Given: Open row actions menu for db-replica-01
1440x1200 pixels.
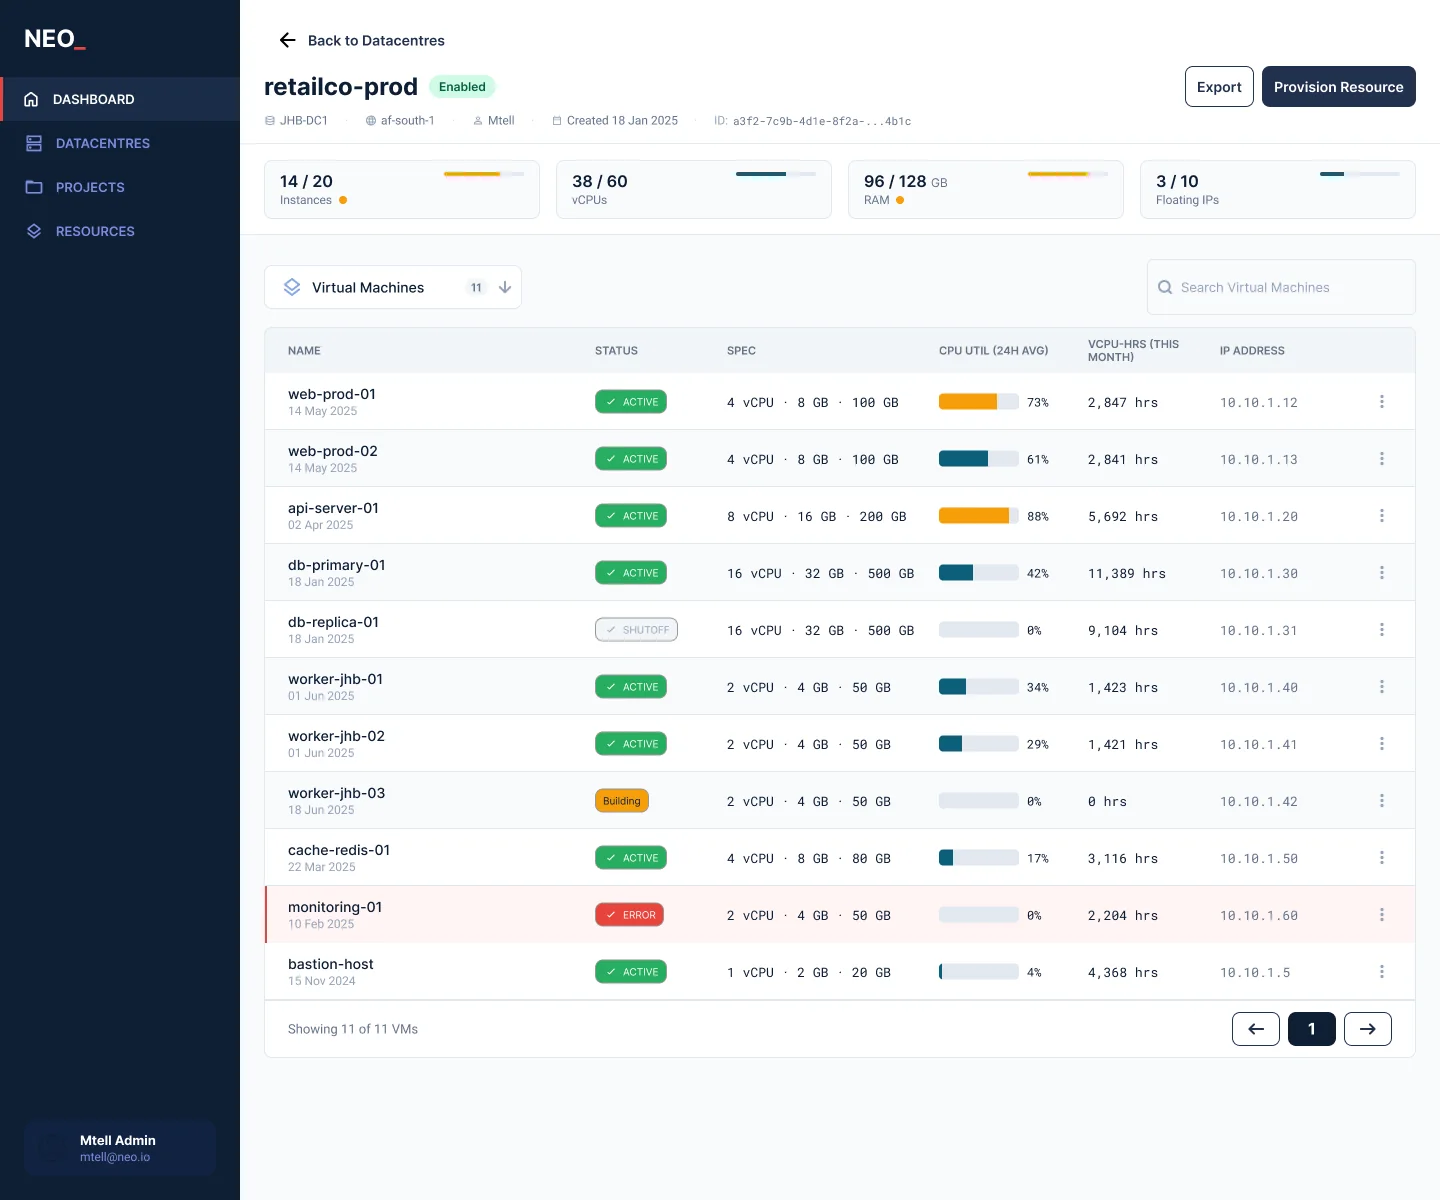Looking at the screenshot, I should click(1382, 630).
